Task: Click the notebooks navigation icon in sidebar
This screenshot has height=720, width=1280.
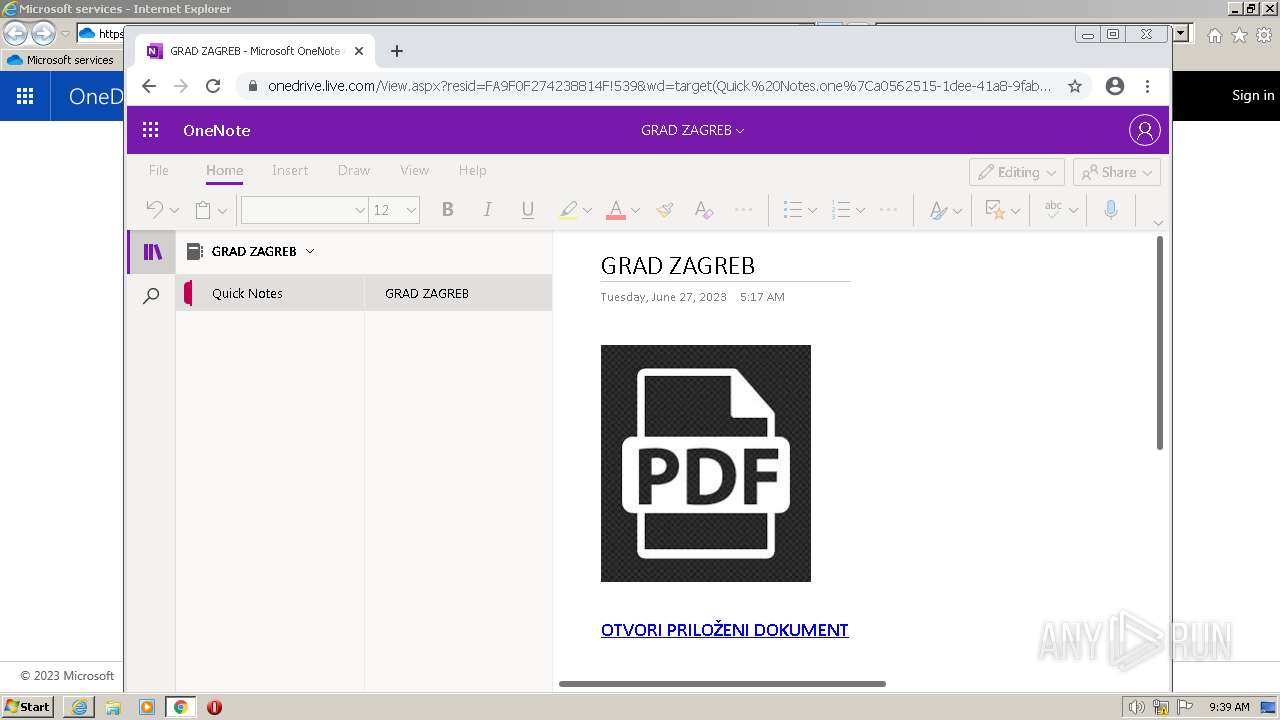Action: [152, 252]
